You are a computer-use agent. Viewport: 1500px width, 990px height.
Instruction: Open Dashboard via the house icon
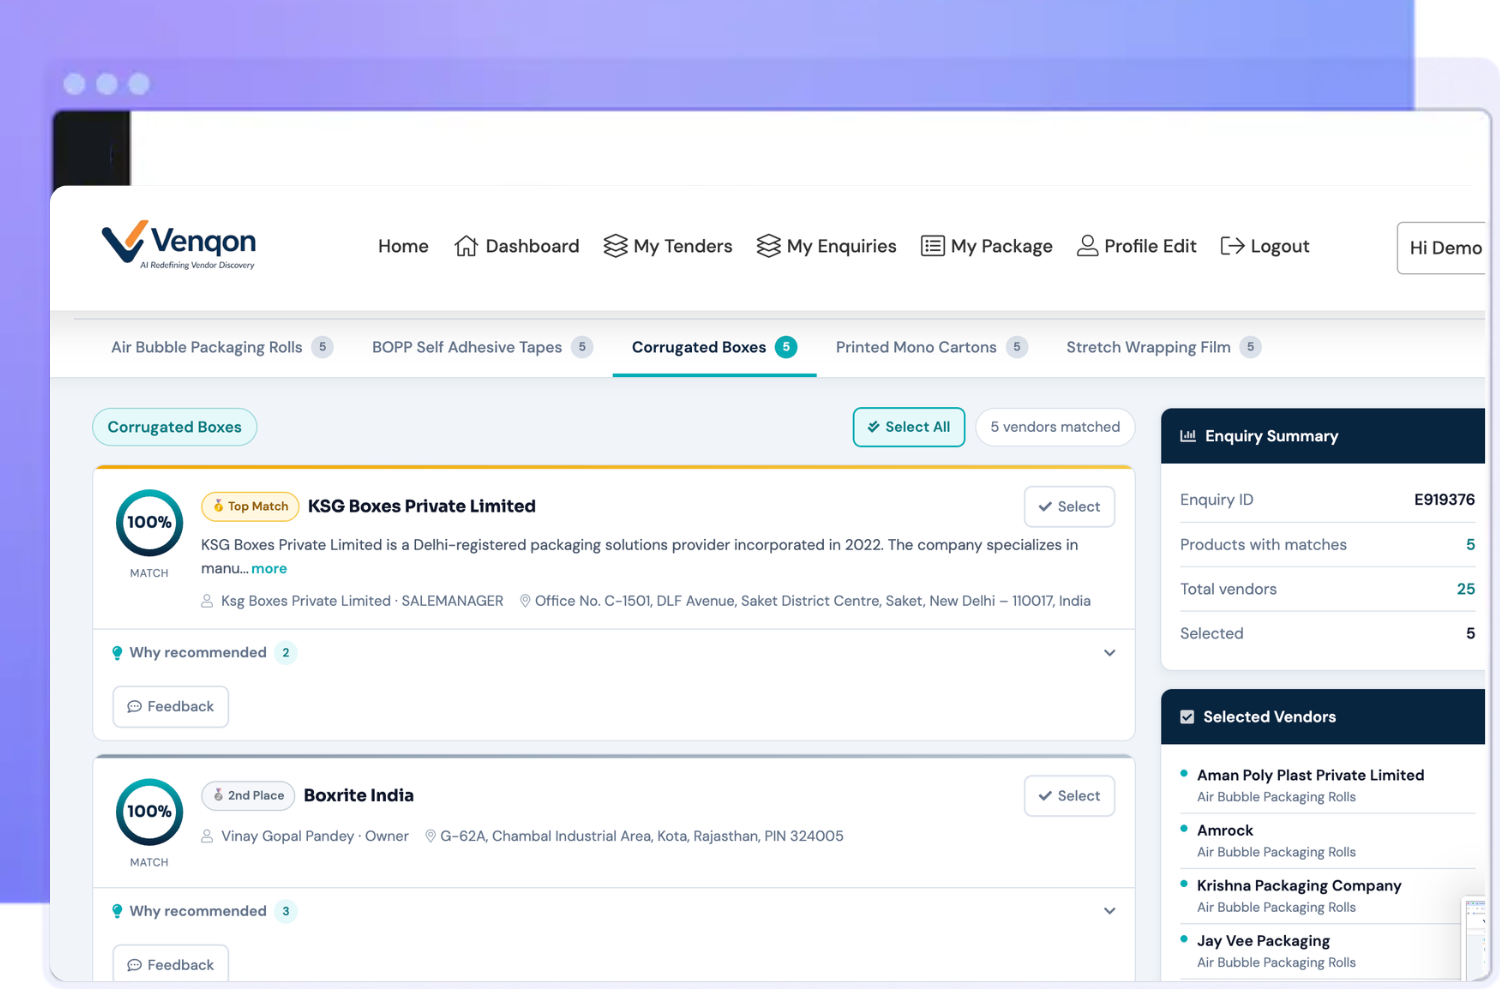[466, 246]
